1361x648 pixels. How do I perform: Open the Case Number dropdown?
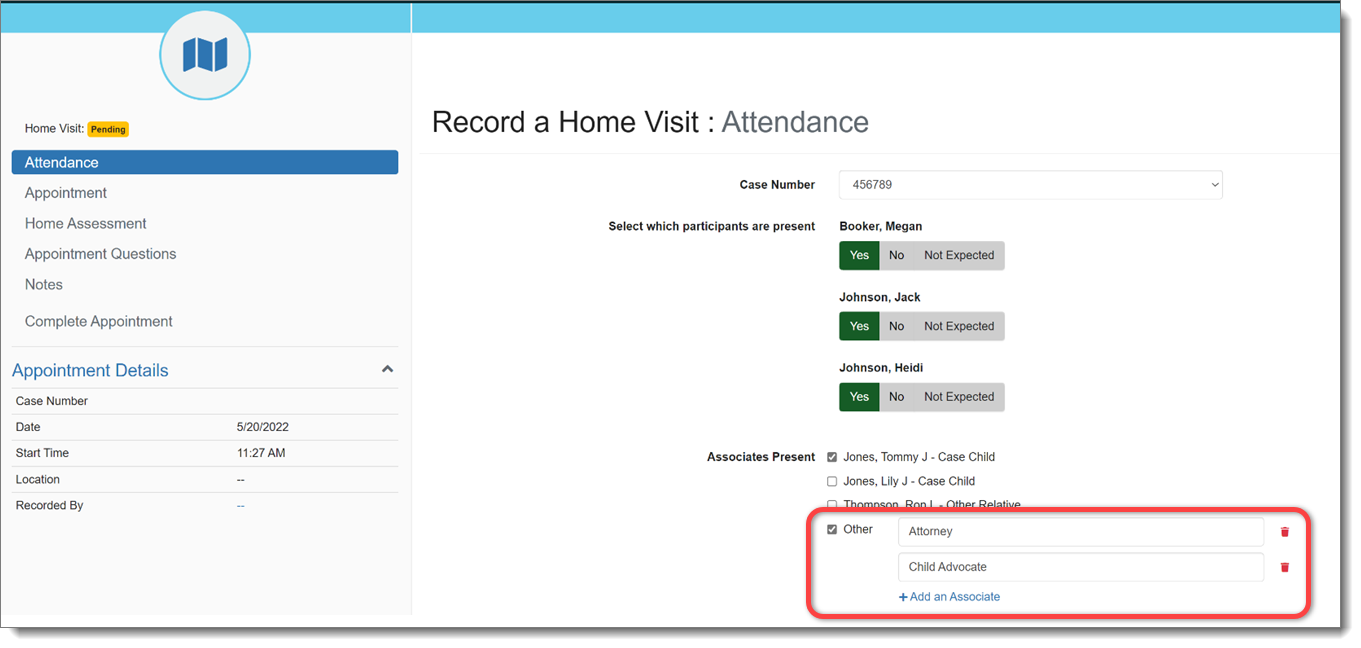(1030, 185)
